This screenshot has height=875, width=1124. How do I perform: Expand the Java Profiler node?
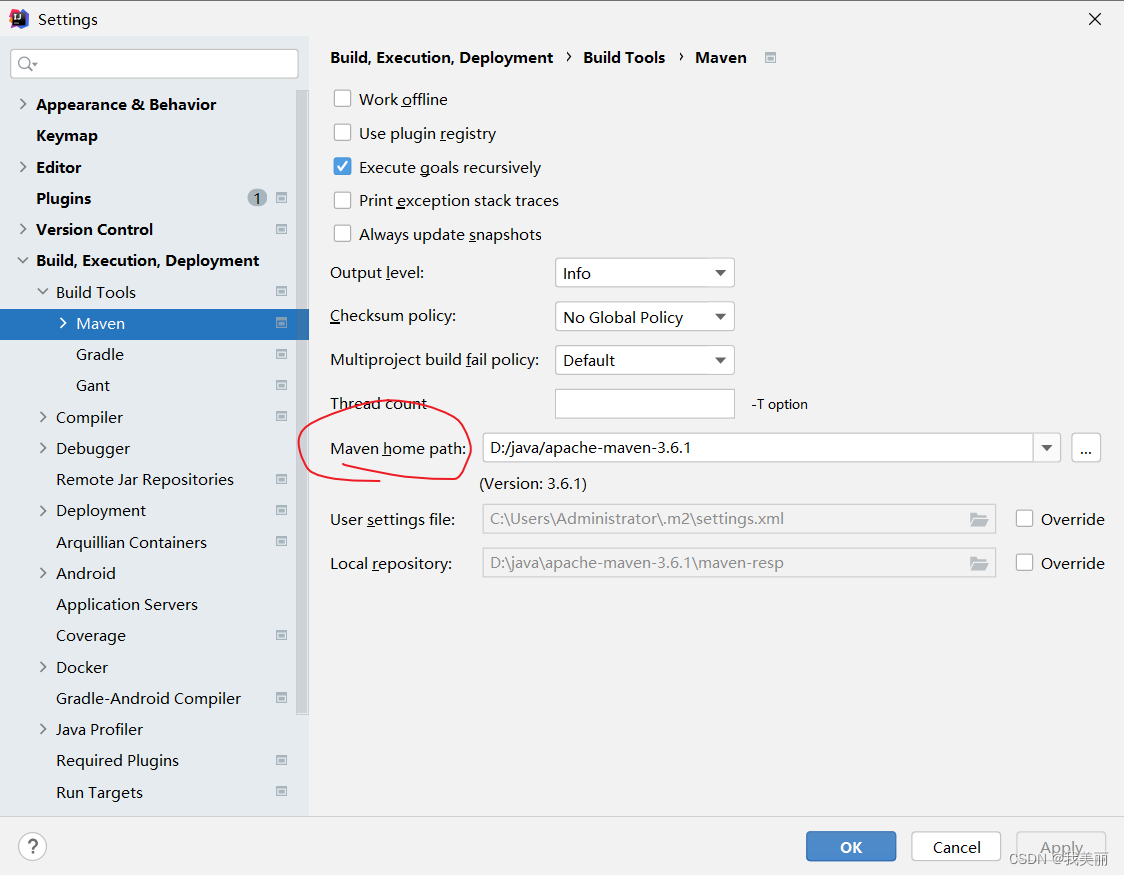click(43, 729)
